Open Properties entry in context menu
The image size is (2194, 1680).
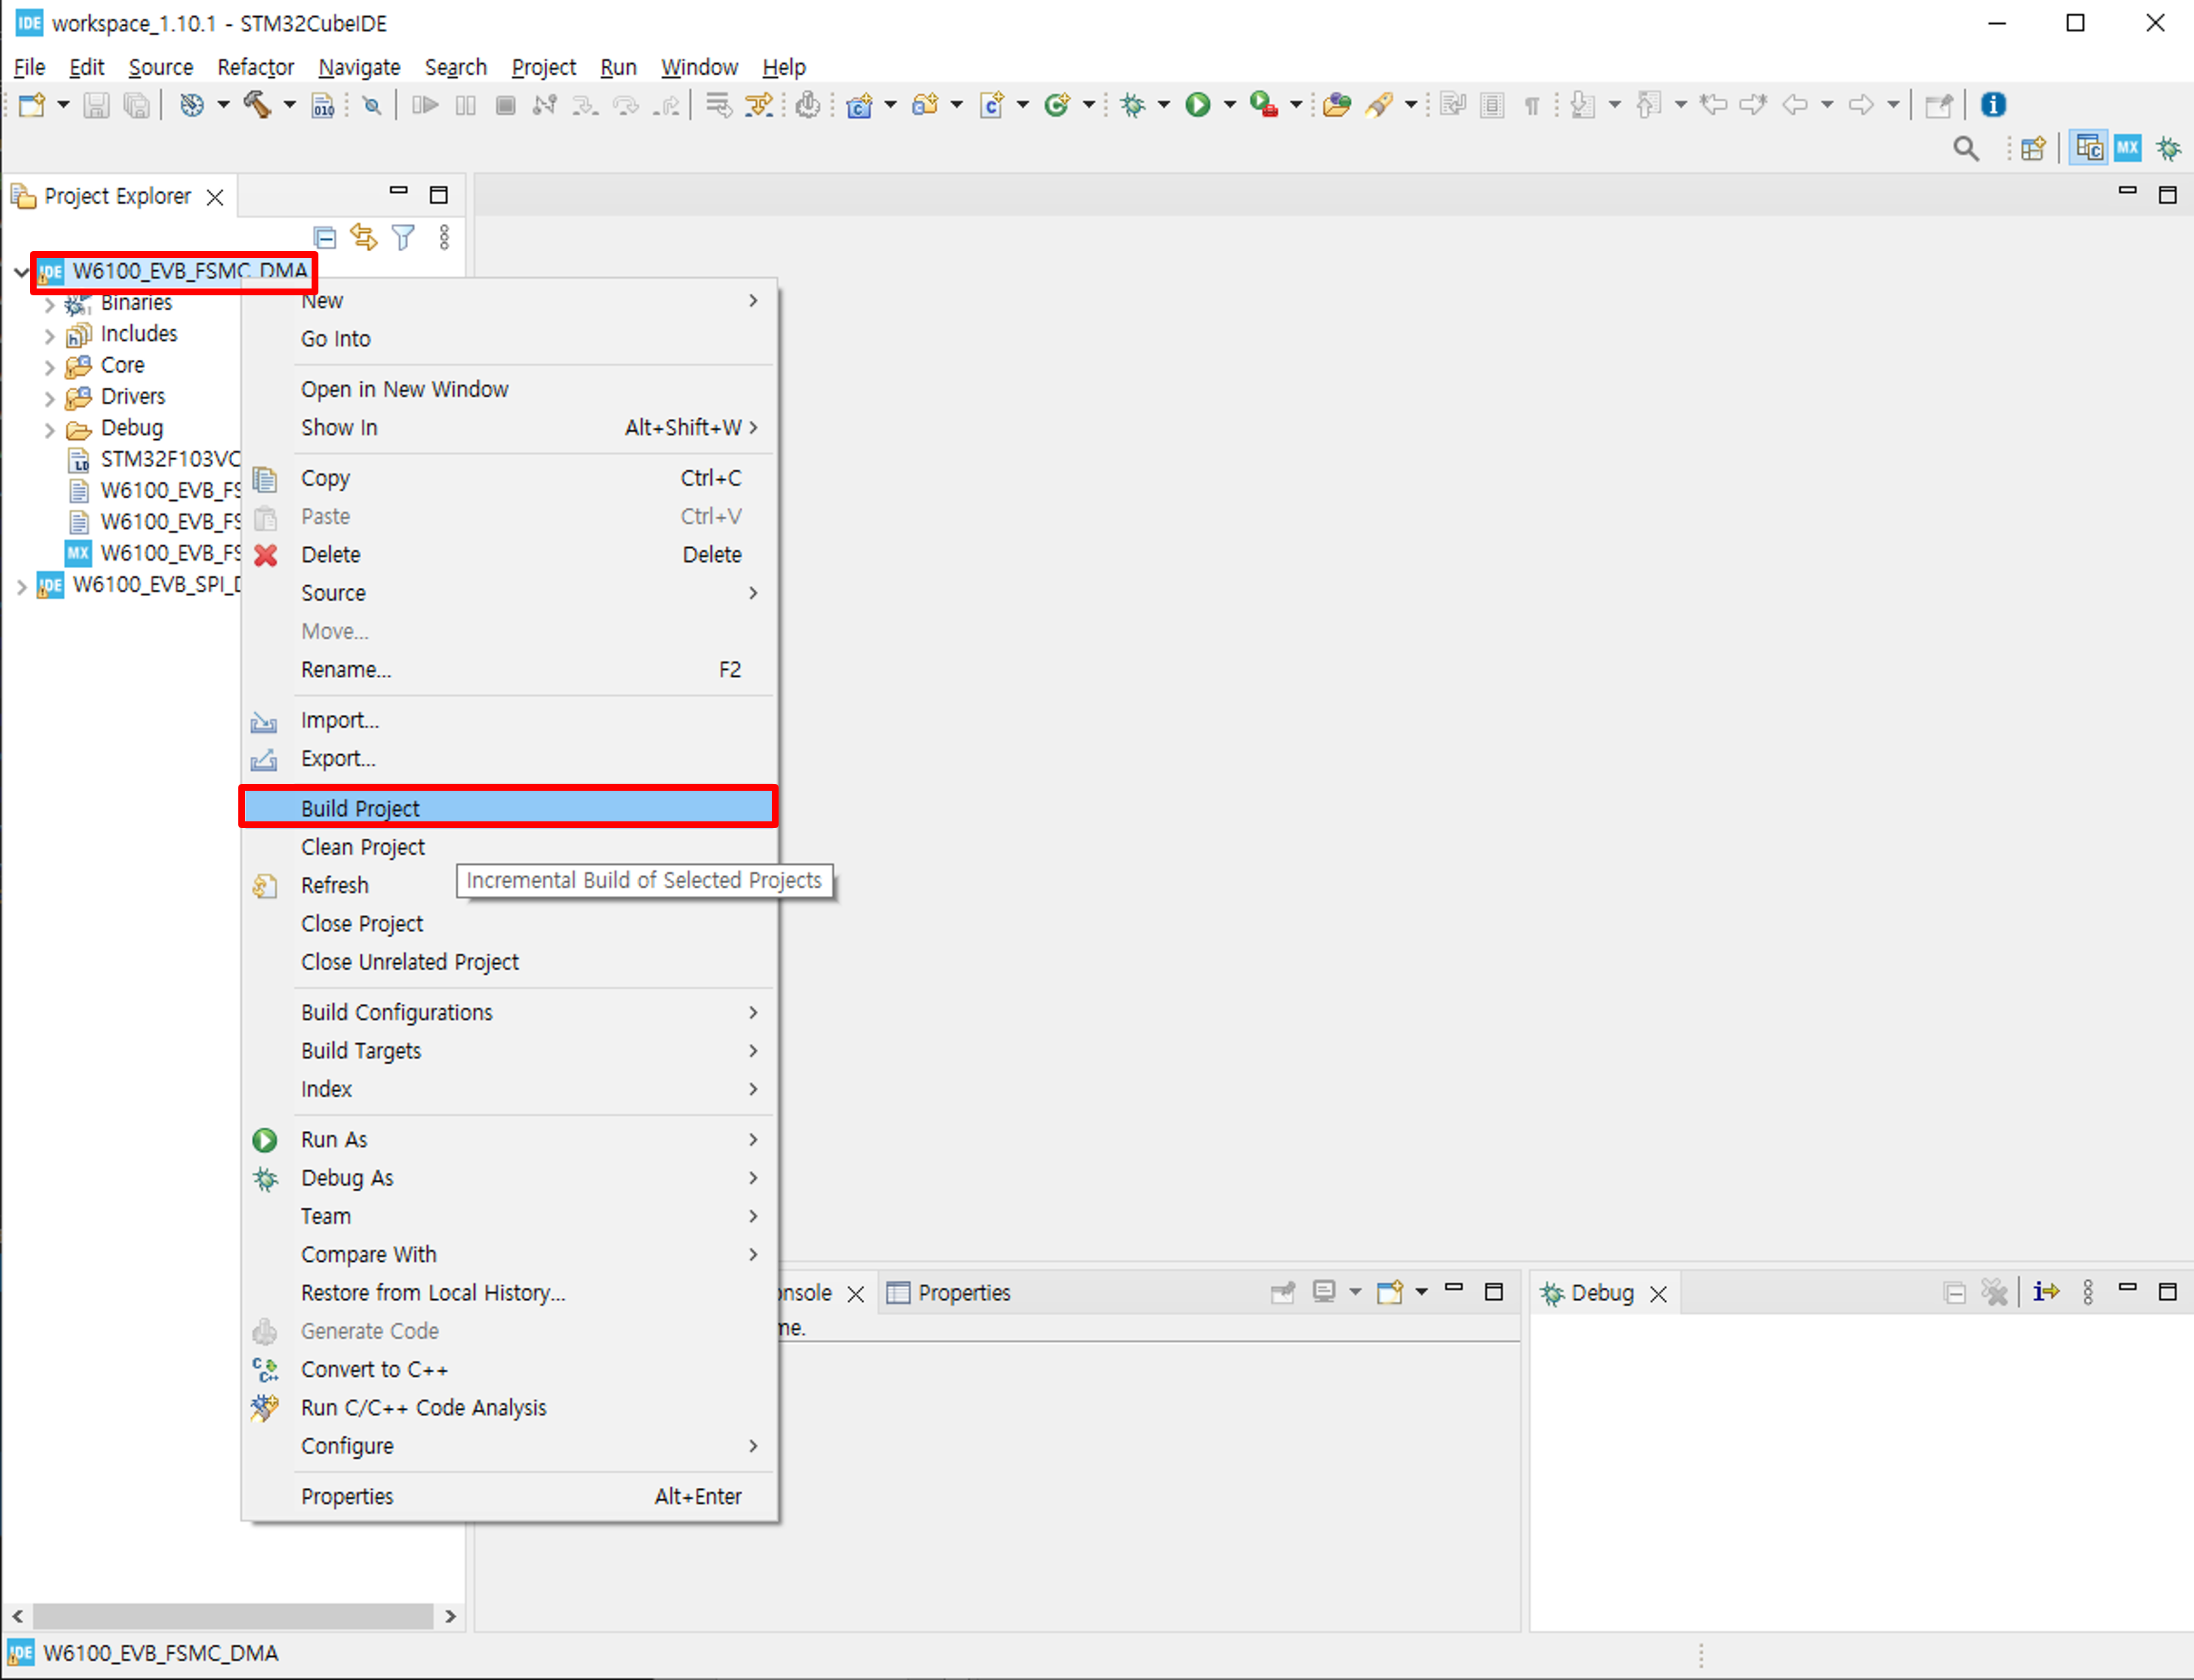click(347, 1496)
